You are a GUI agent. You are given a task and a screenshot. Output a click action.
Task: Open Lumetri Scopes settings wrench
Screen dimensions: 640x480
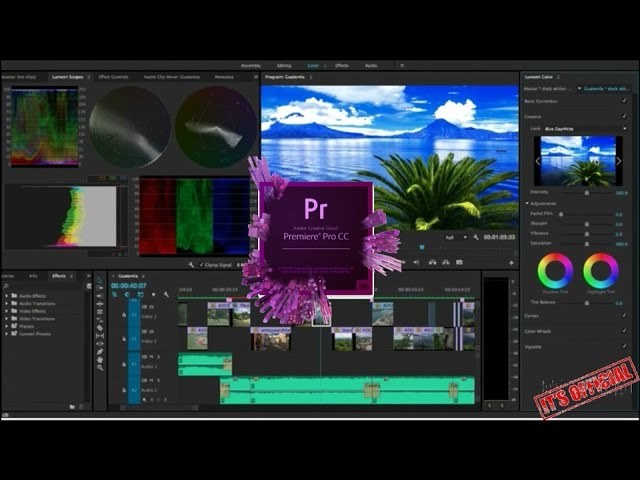coord(191,265)
